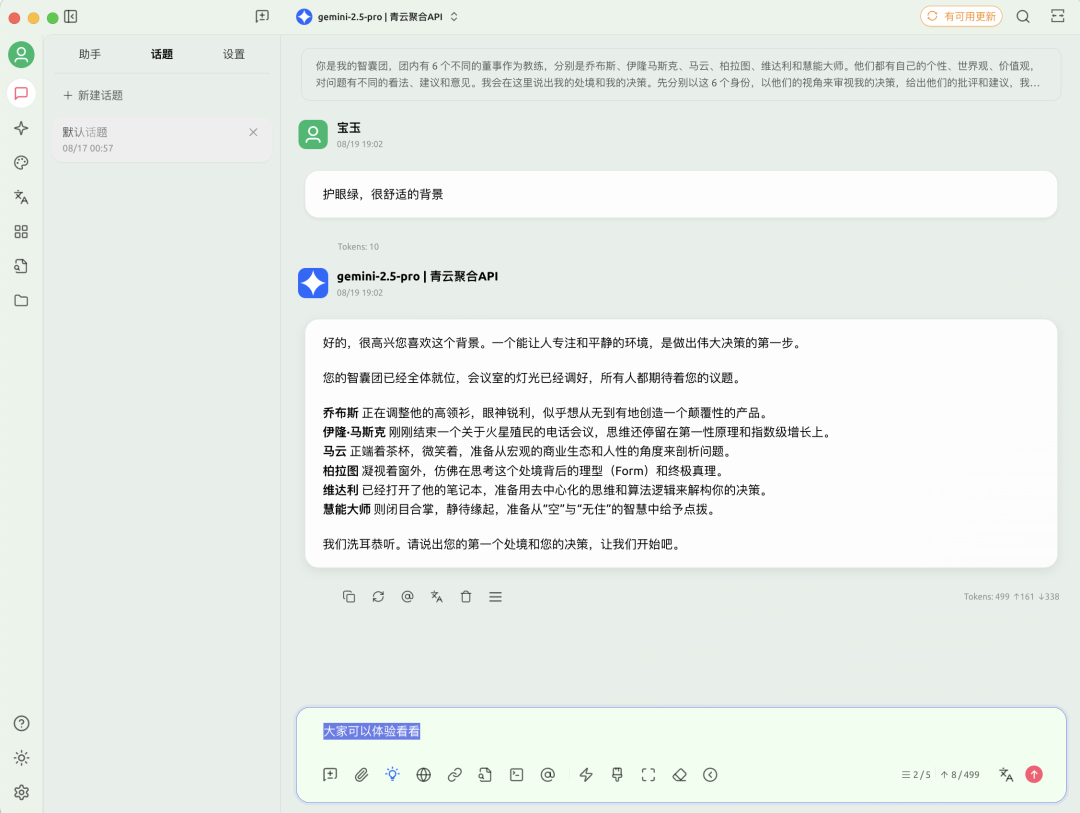1080x813 pixels.
Task: Switch to the 话题 tab
Action: [162, 54]
